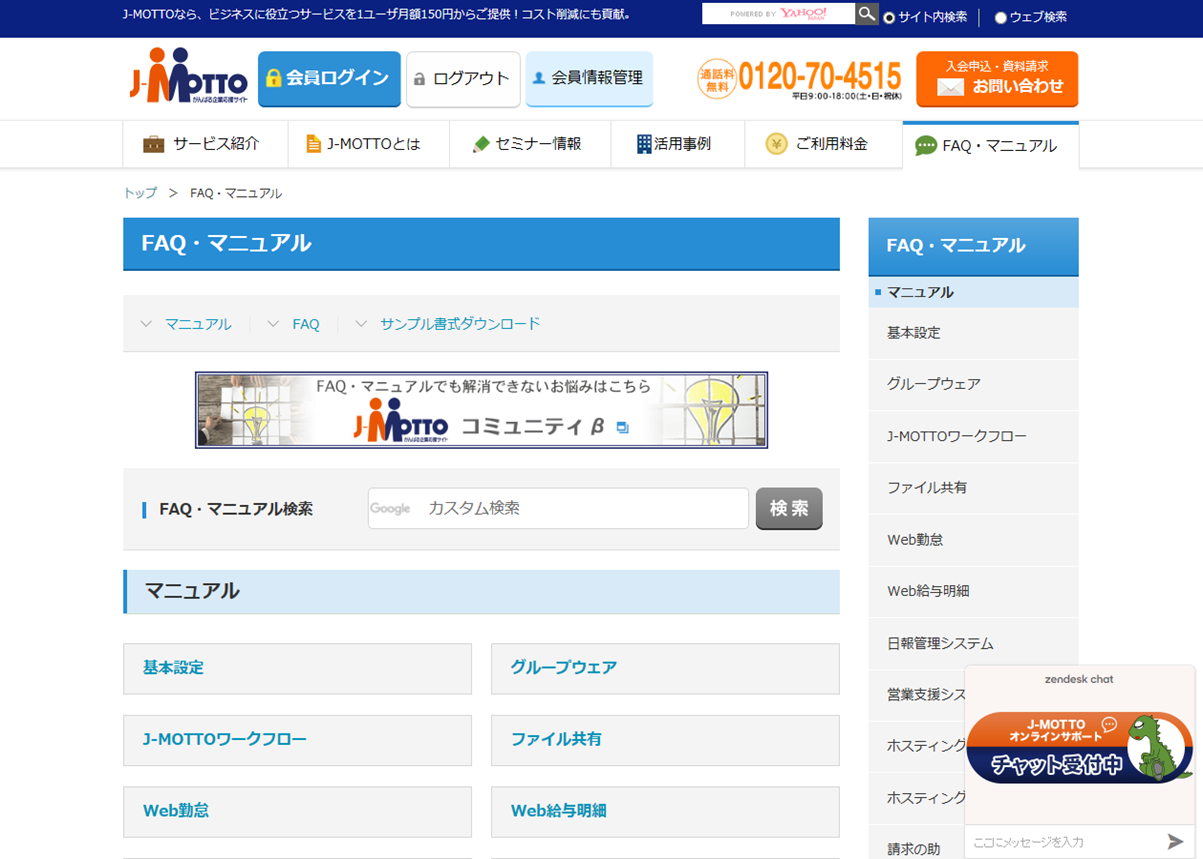The width and height of the screenshot is (1203, 859).
Task: Click the Yahoo search input field
Action: pyautogui.click(x=778, y=14)
